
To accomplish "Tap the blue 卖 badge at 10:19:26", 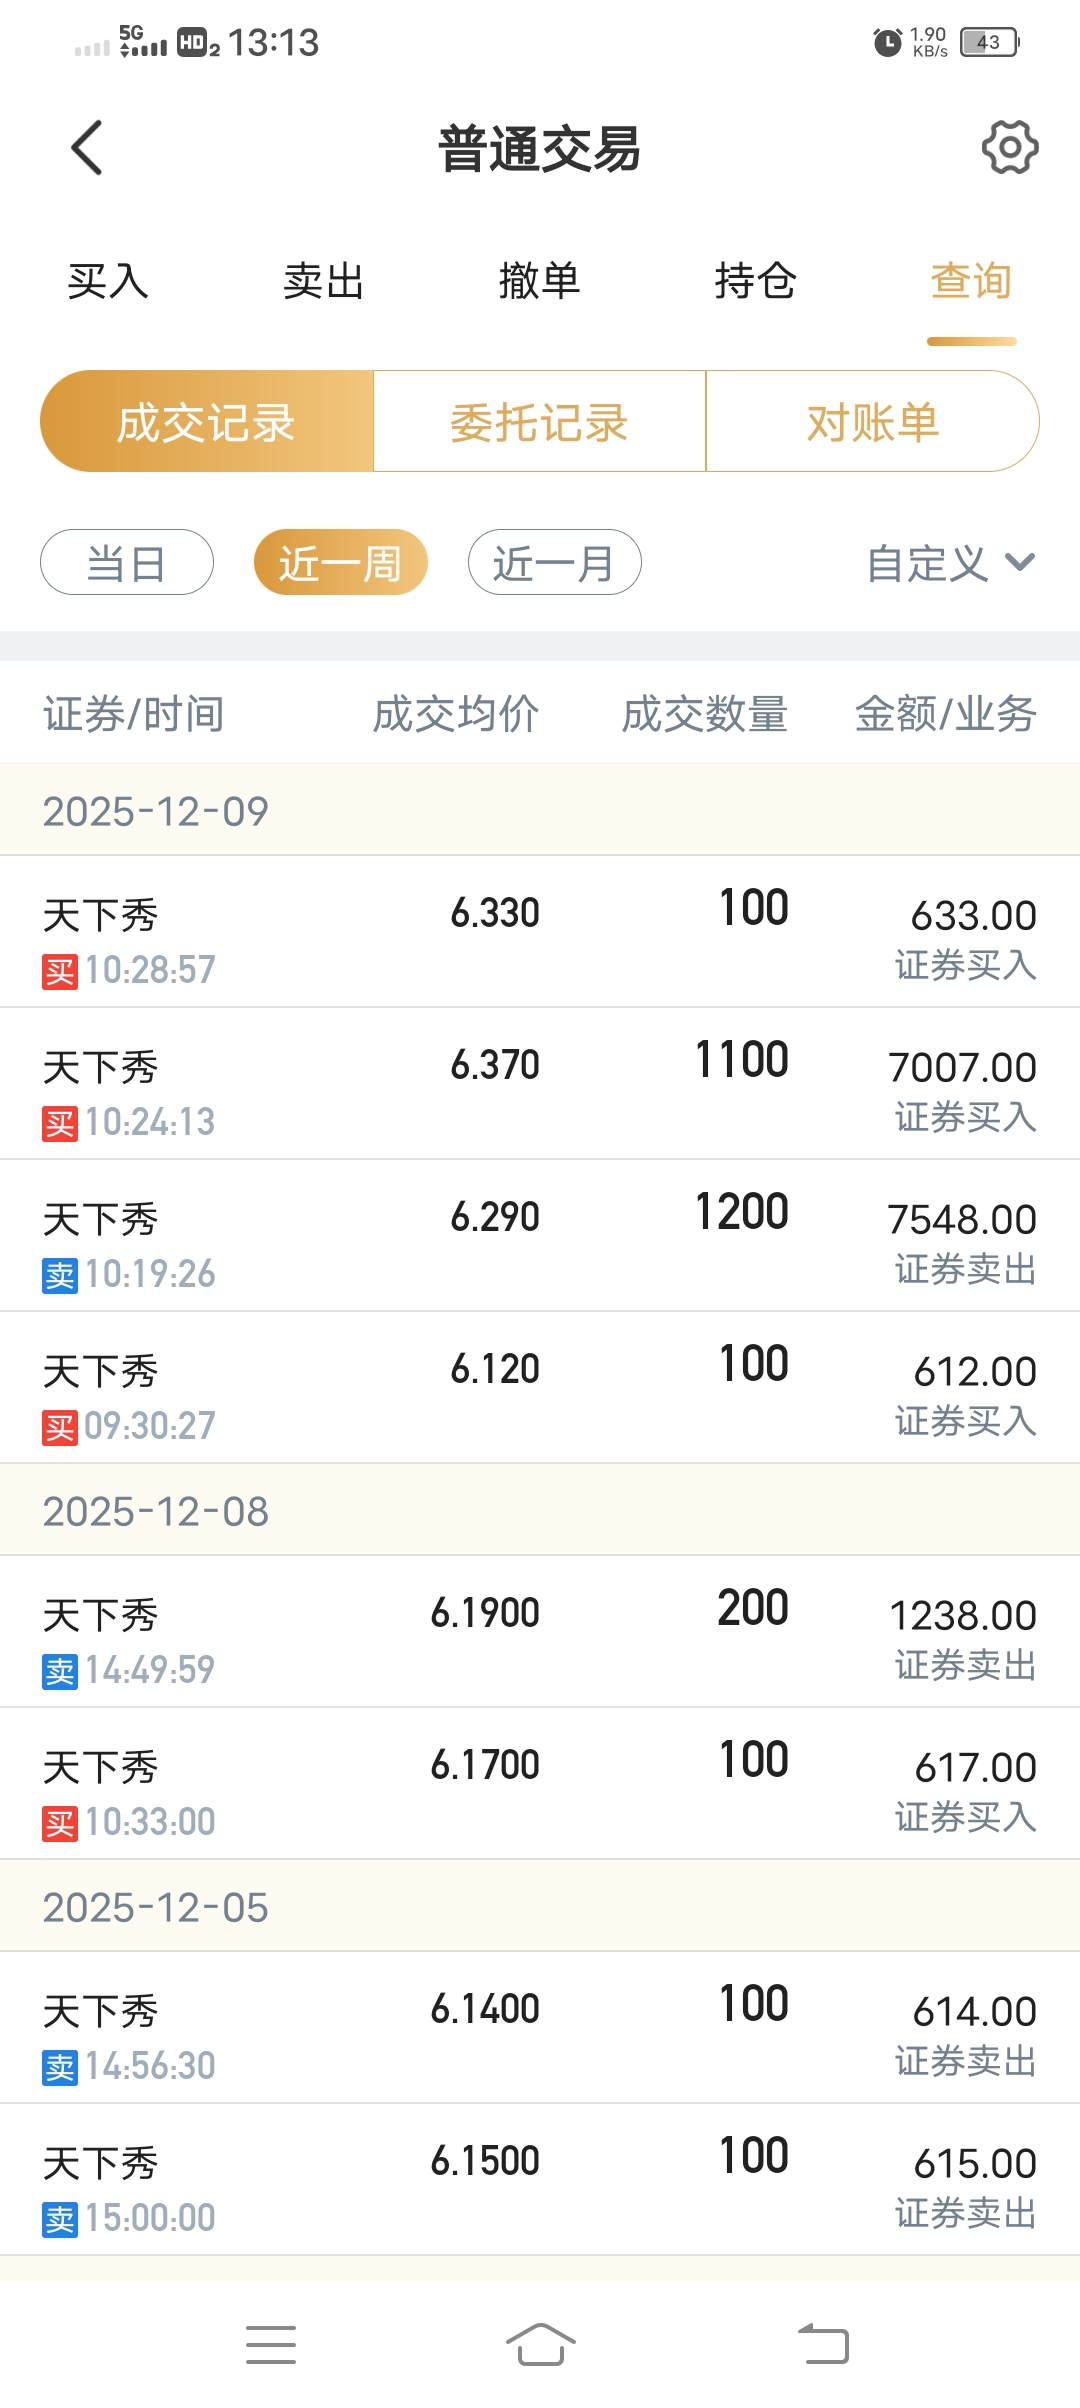I will point(60,1275).
